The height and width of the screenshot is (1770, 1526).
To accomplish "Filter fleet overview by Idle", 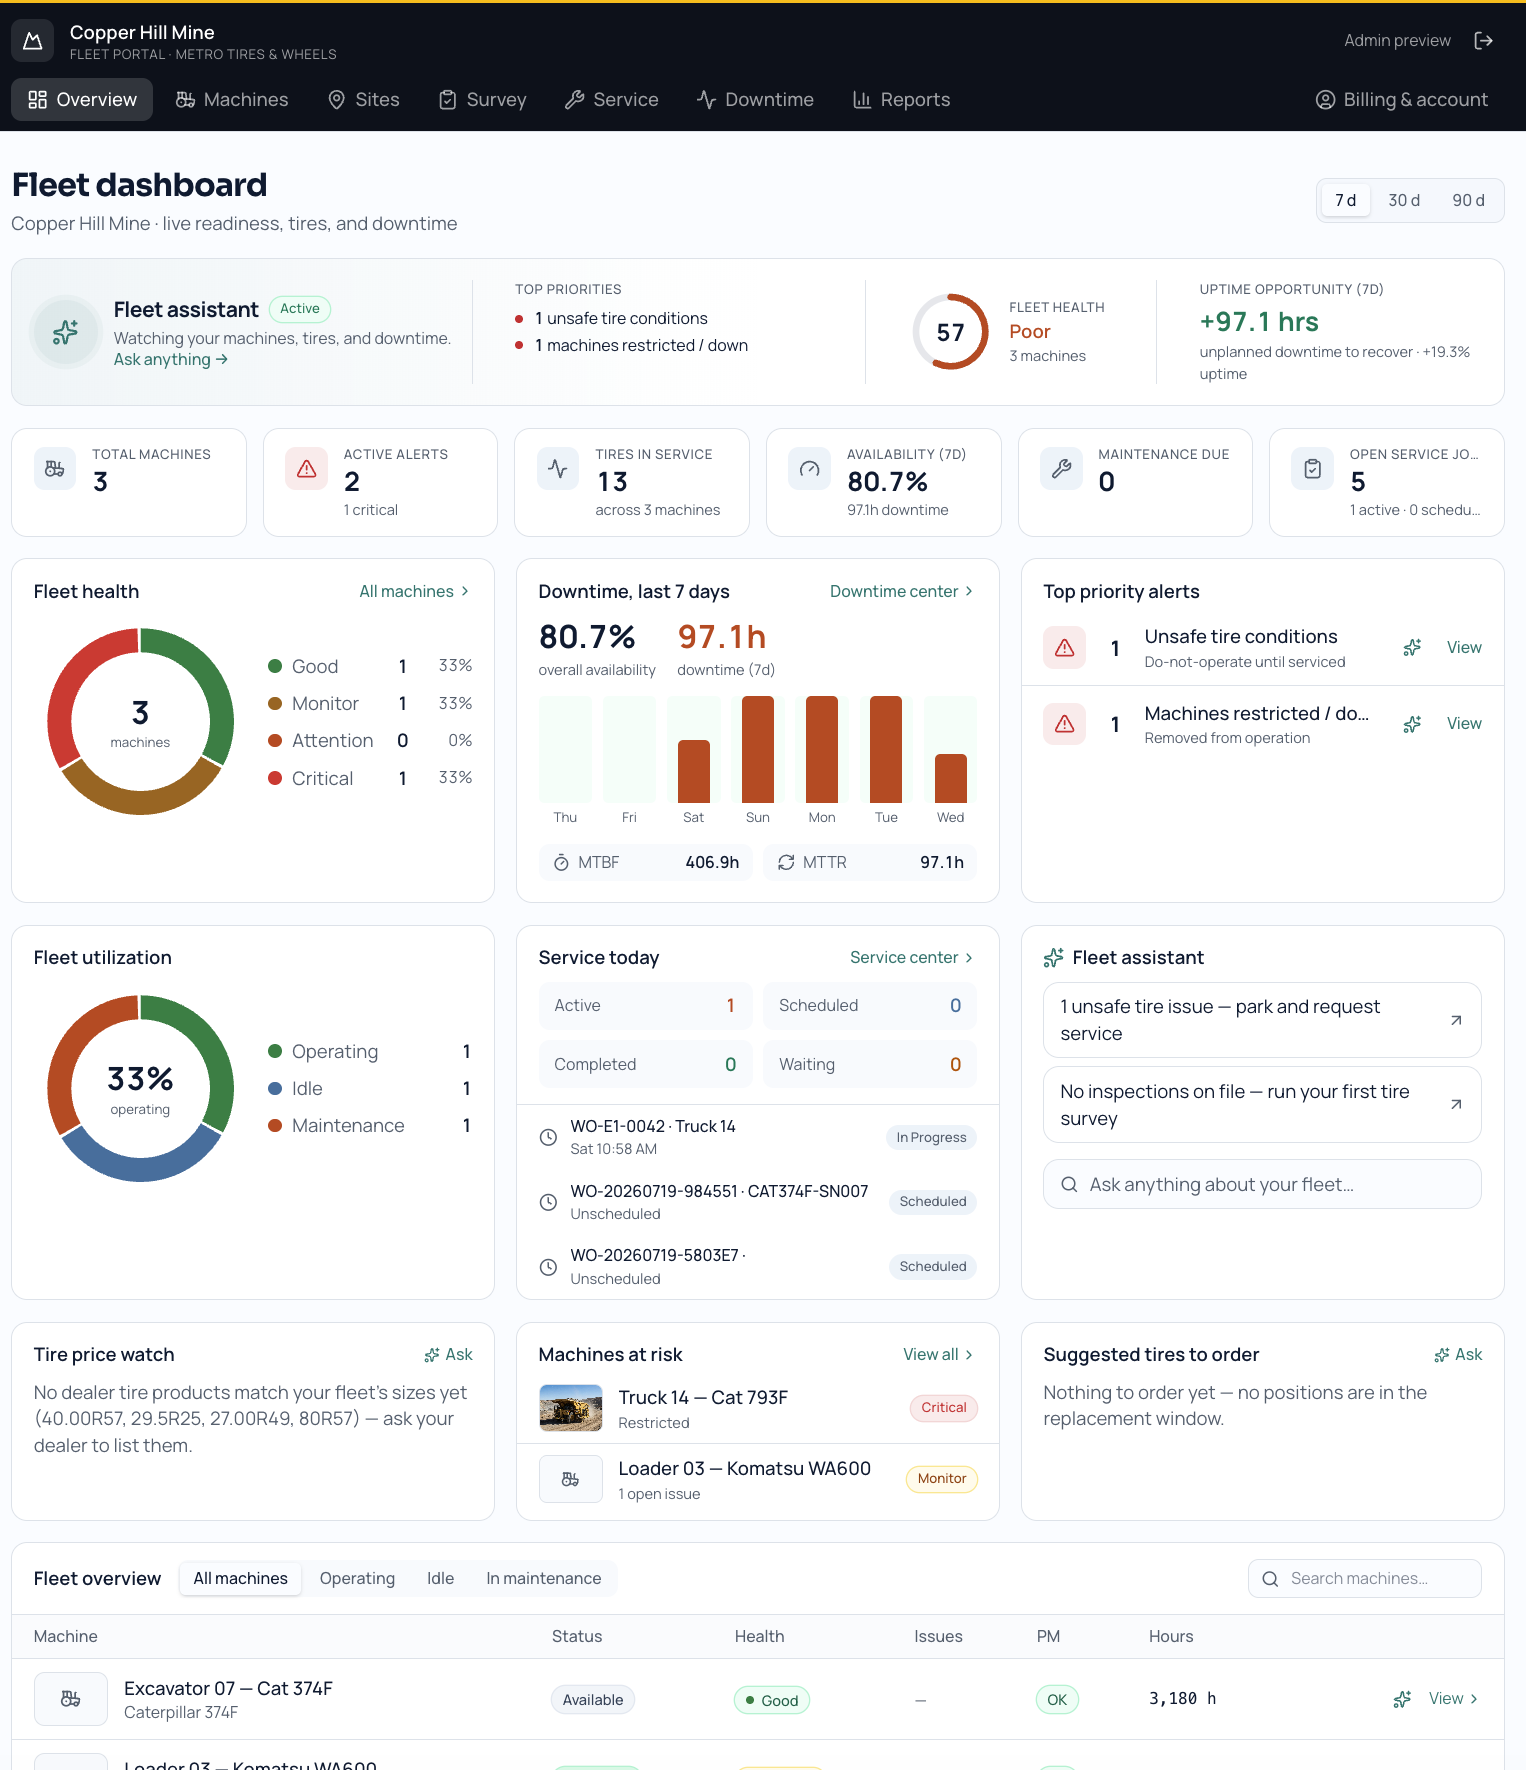I will pos(440,1579).
